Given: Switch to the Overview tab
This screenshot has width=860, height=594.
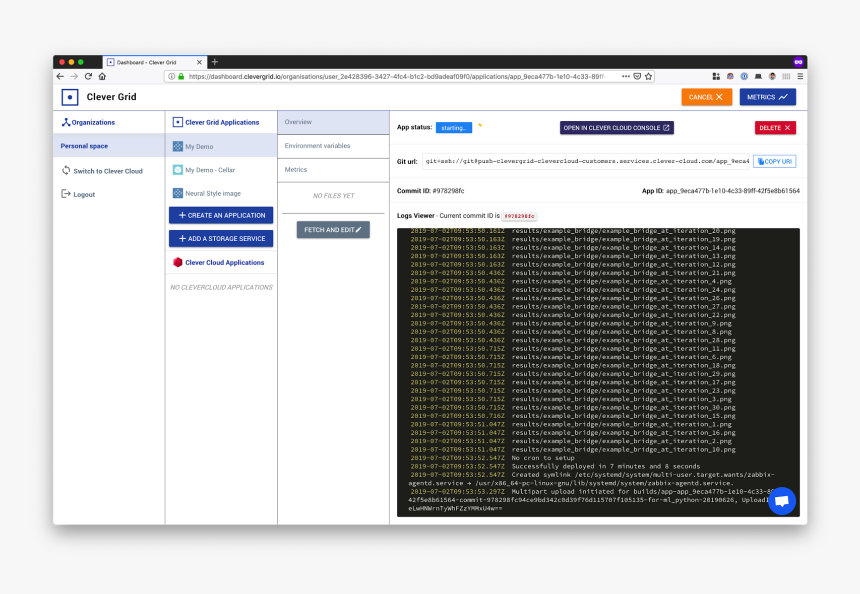Looking at the screenshot, I should [x=333, y=122].
